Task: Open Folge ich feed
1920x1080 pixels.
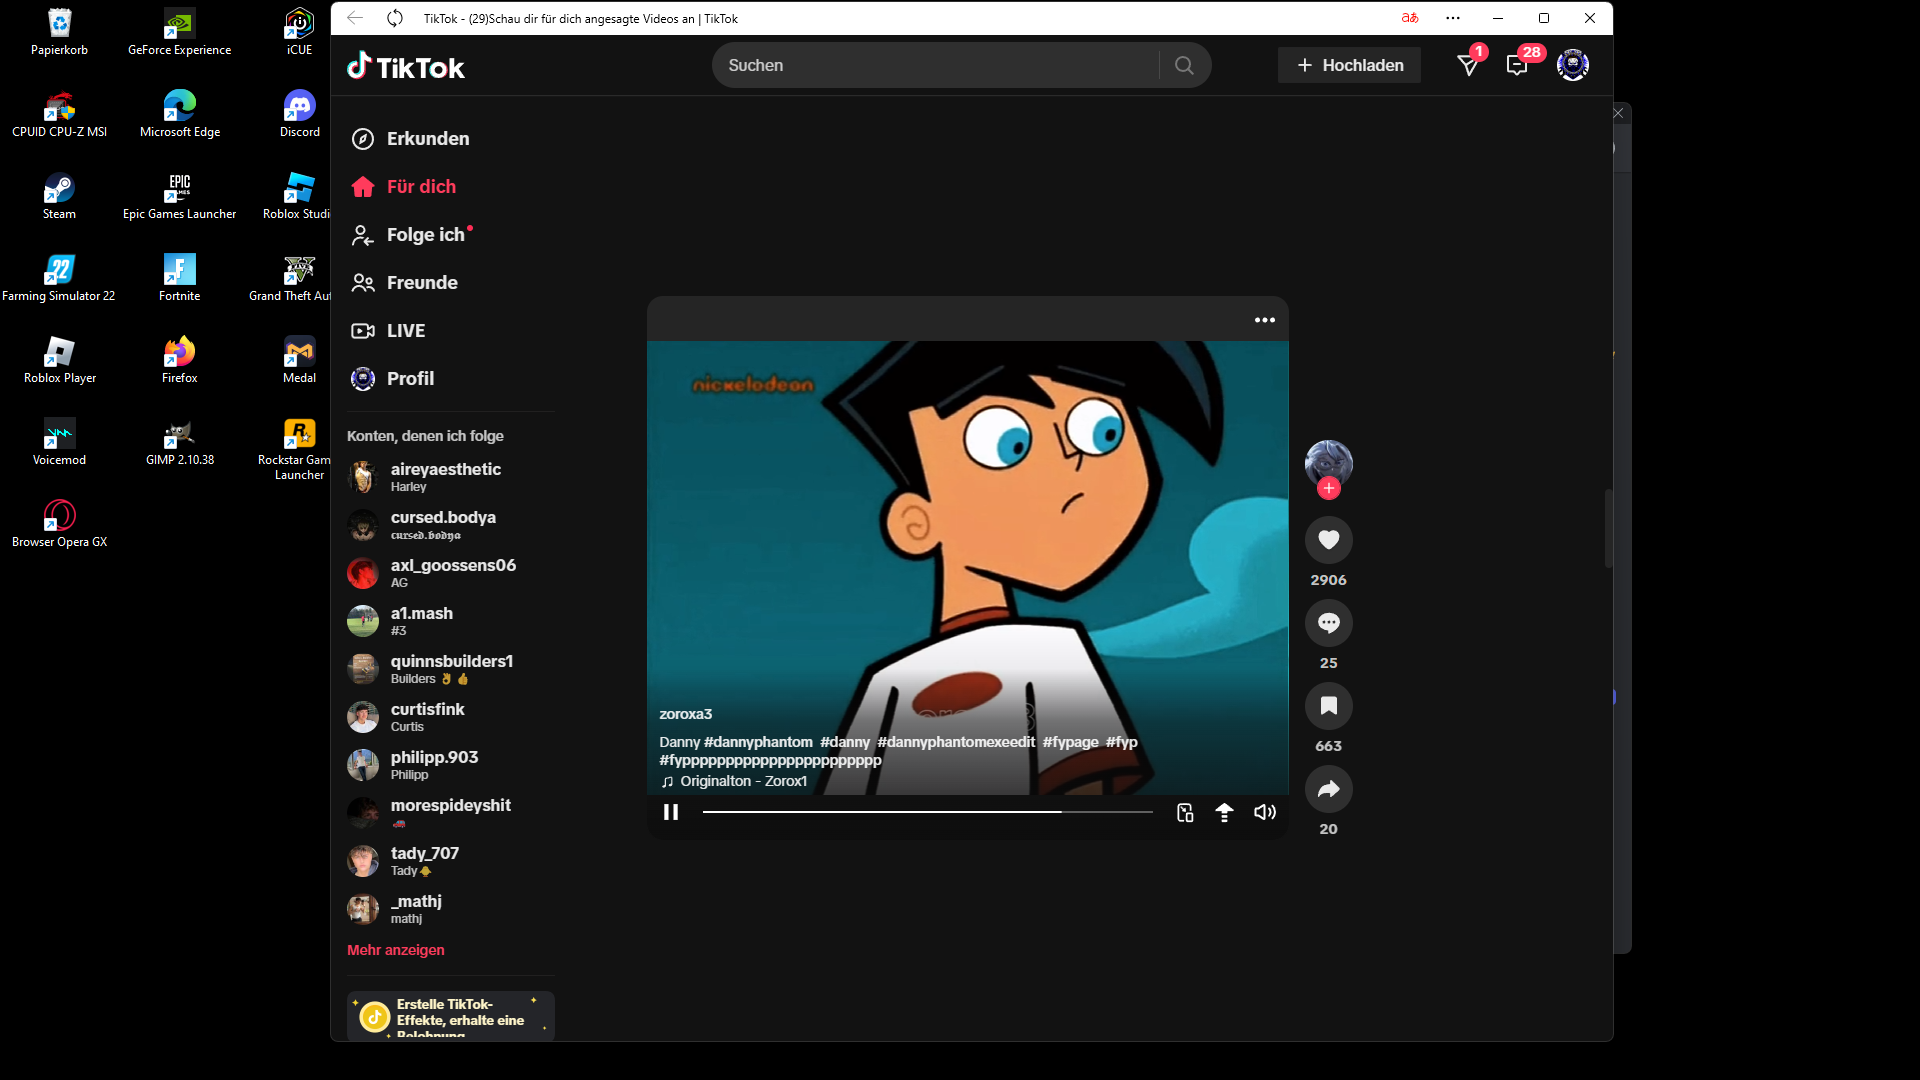Action: (x=411, y=235)
